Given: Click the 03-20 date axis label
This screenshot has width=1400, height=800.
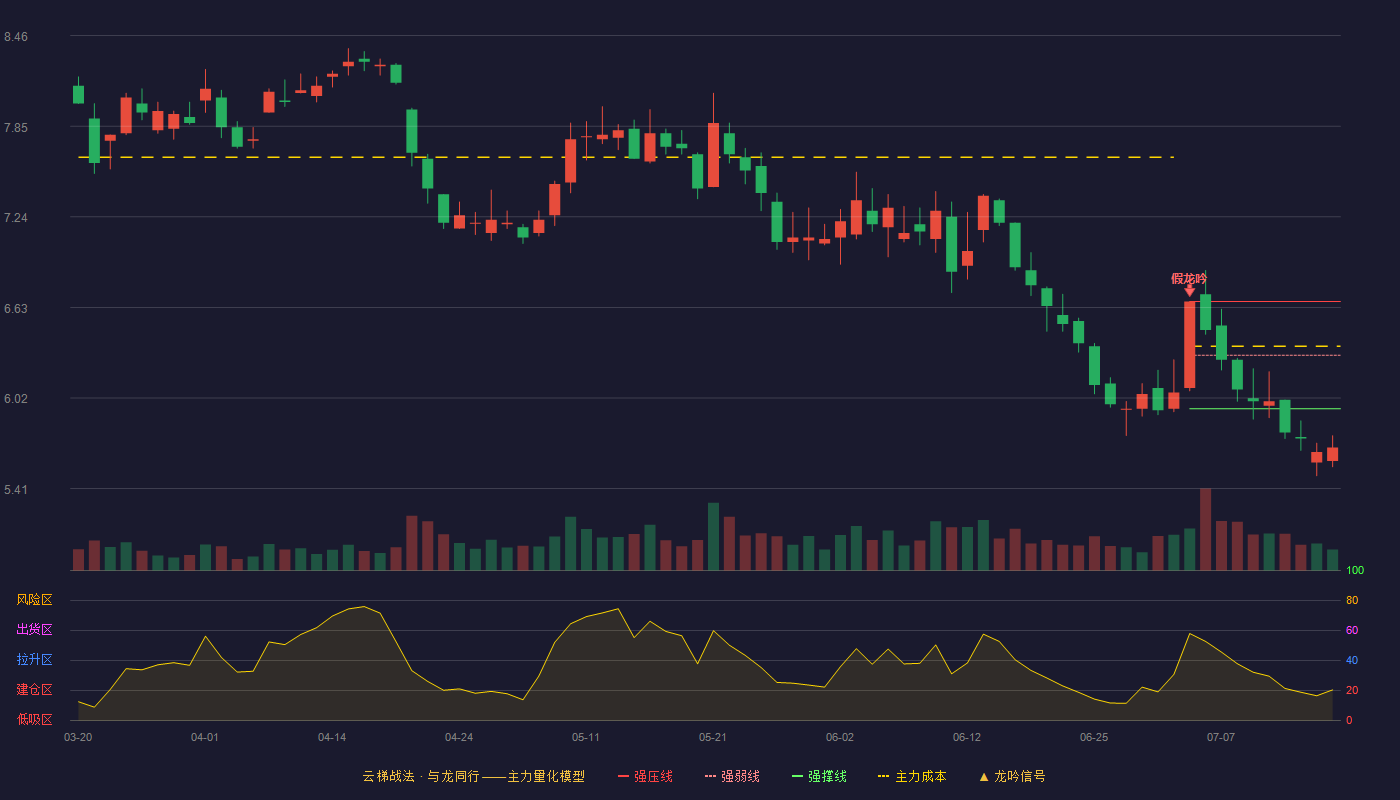Looking at the screenshot, I should coord(78,737).
